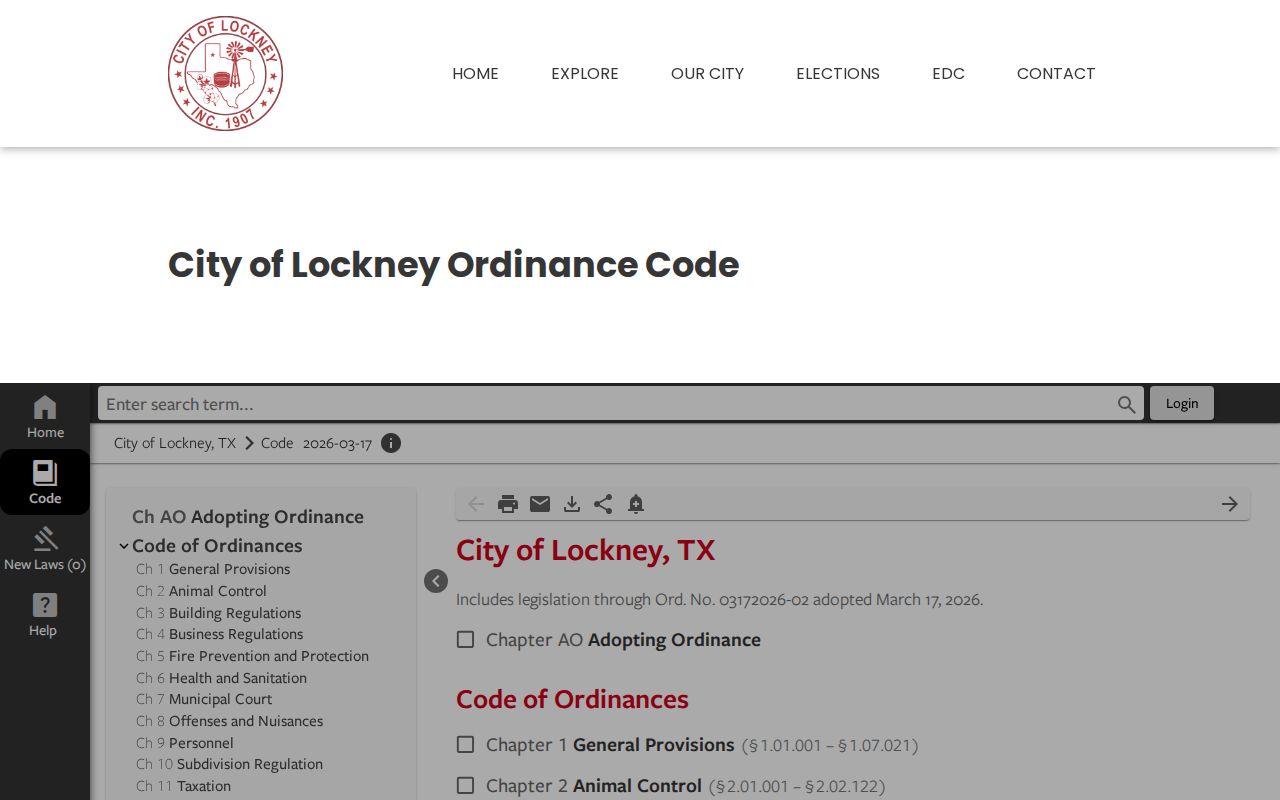
Task: Select Ch 4 Business Regulations in tree
Action: pos(219,634)
